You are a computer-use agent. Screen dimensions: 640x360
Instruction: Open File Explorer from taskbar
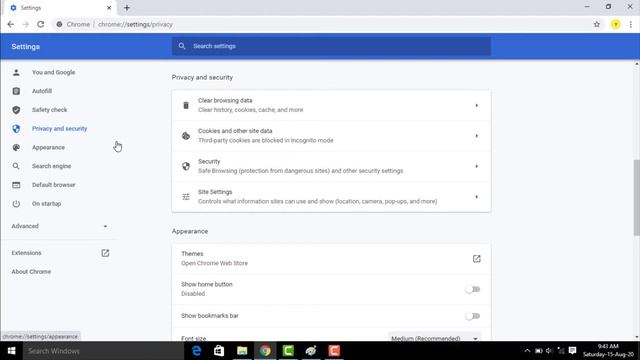click(x=242, y=351)
